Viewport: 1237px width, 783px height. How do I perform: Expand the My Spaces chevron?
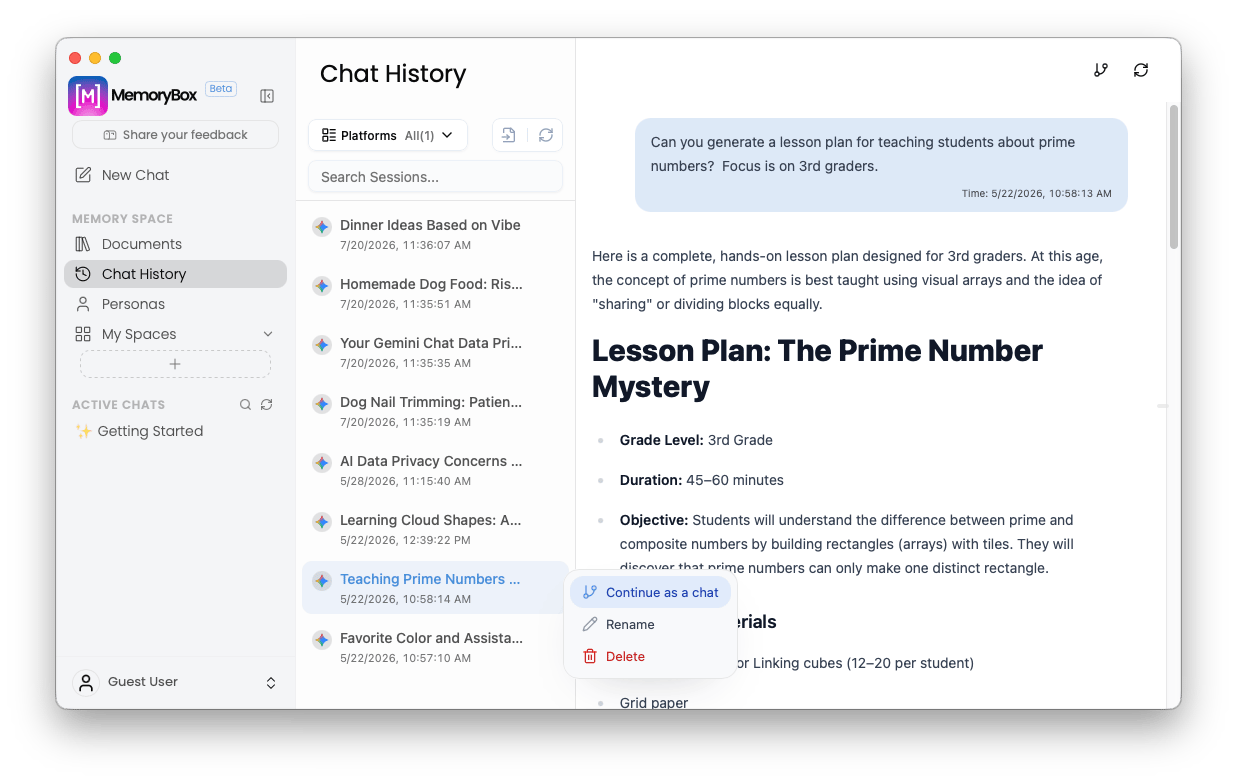click(x=267, y=334)
